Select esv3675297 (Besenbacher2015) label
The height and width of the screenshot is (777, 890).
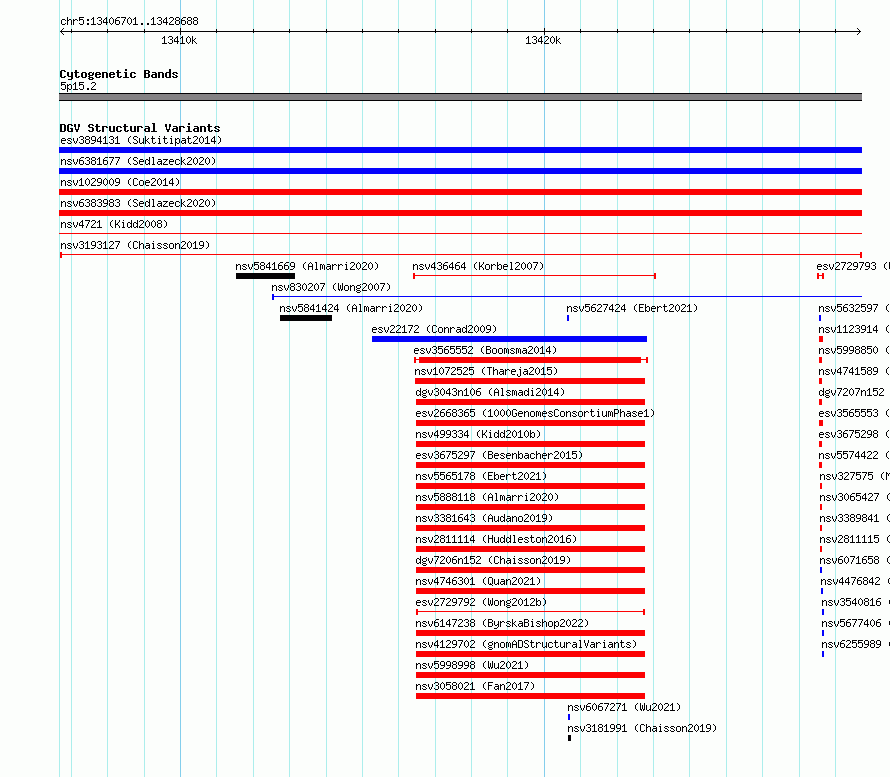[x=499, y=455]
